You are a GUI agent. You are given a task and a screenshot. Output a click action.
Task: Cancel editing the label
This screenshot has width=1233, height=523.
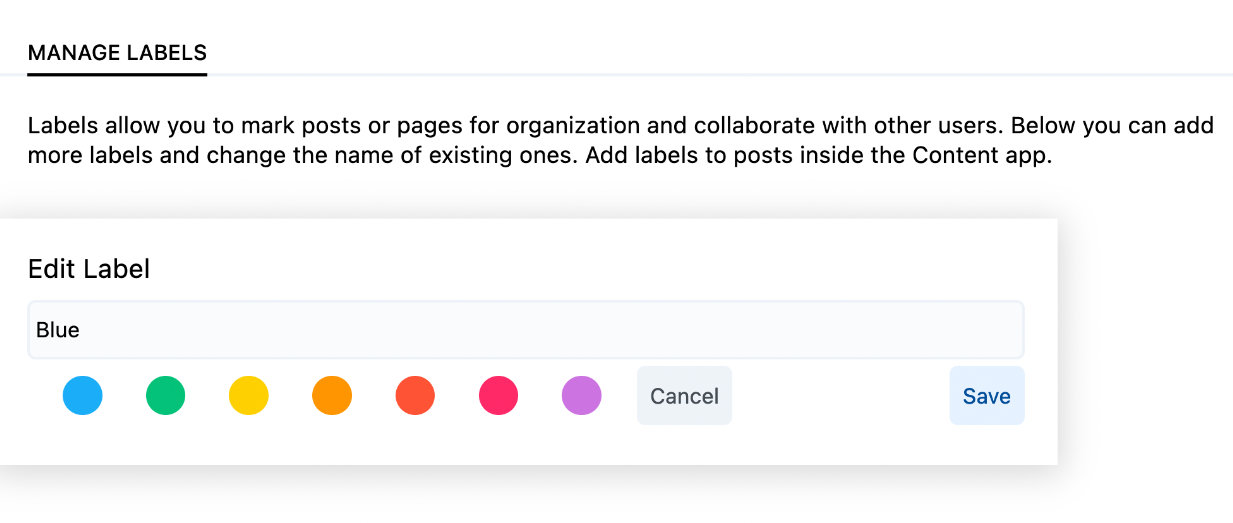click(684, 396)
